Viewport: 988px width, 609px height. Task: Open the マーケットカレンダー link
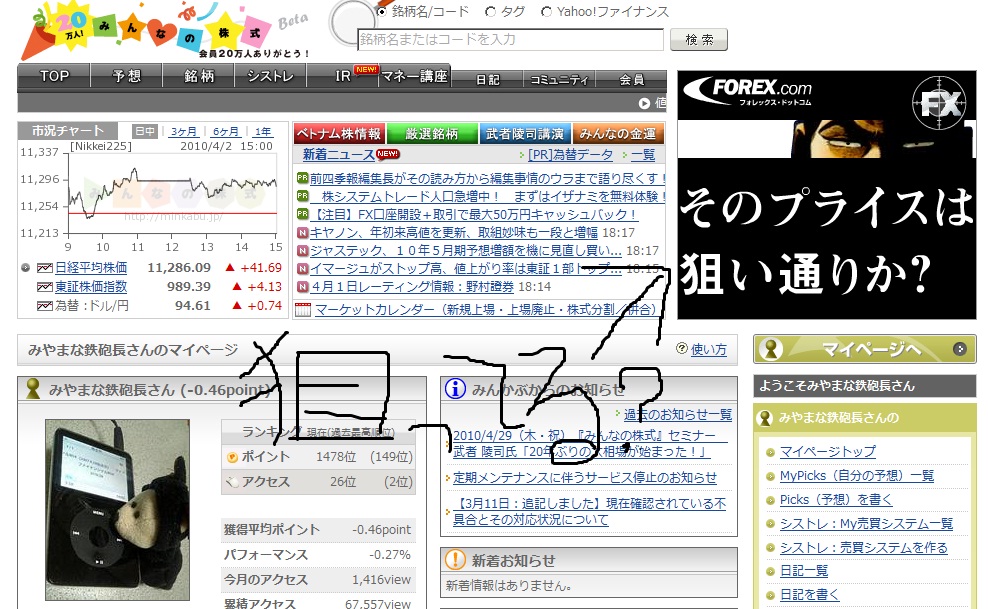(x=486, y=309)
